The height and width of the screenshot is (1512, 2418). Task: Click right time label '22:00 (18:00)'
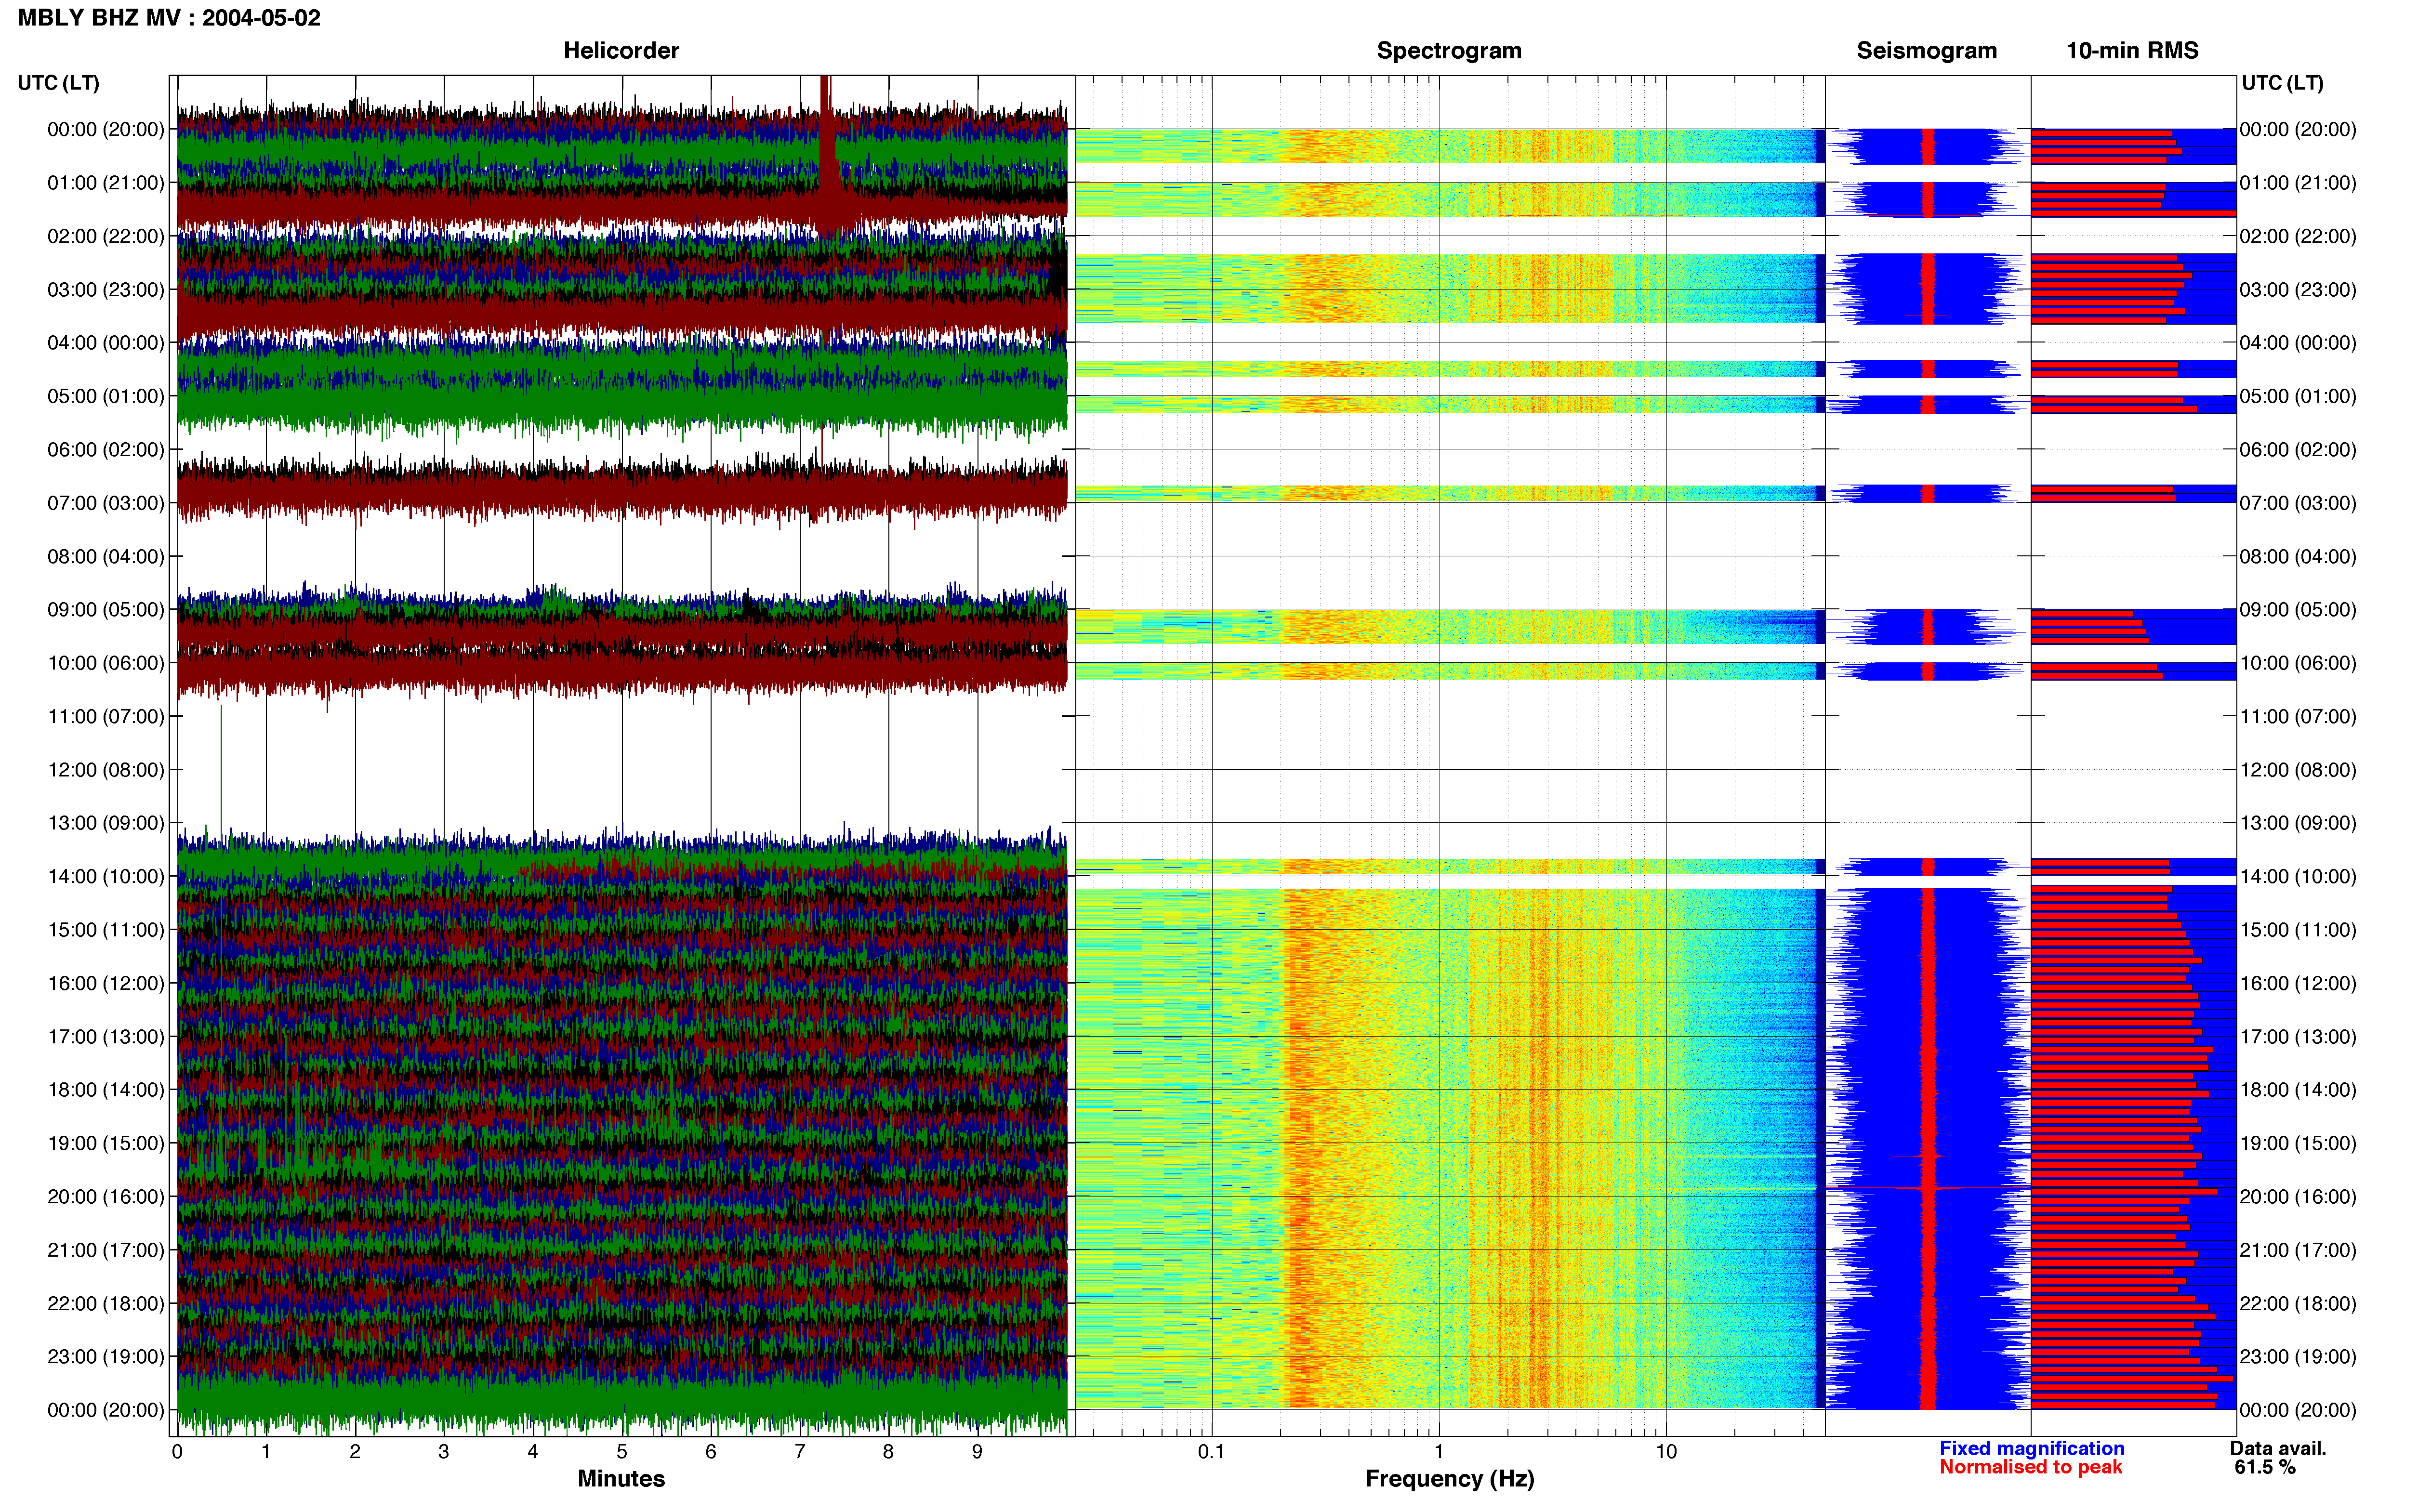pyautogui.click(x=2298, y=1303)
